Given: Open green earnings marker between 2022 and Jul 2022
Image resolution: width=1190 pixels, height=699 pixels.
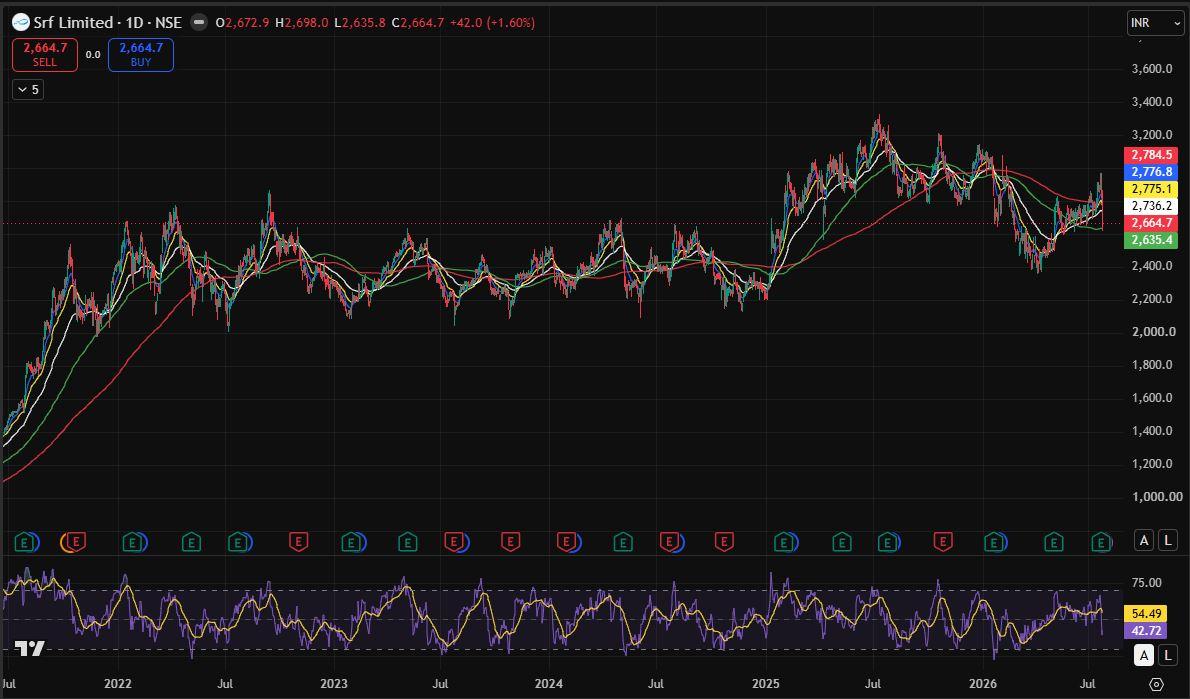Looking at the screenshot, I should pyautogui.click(x=191, y=542).
